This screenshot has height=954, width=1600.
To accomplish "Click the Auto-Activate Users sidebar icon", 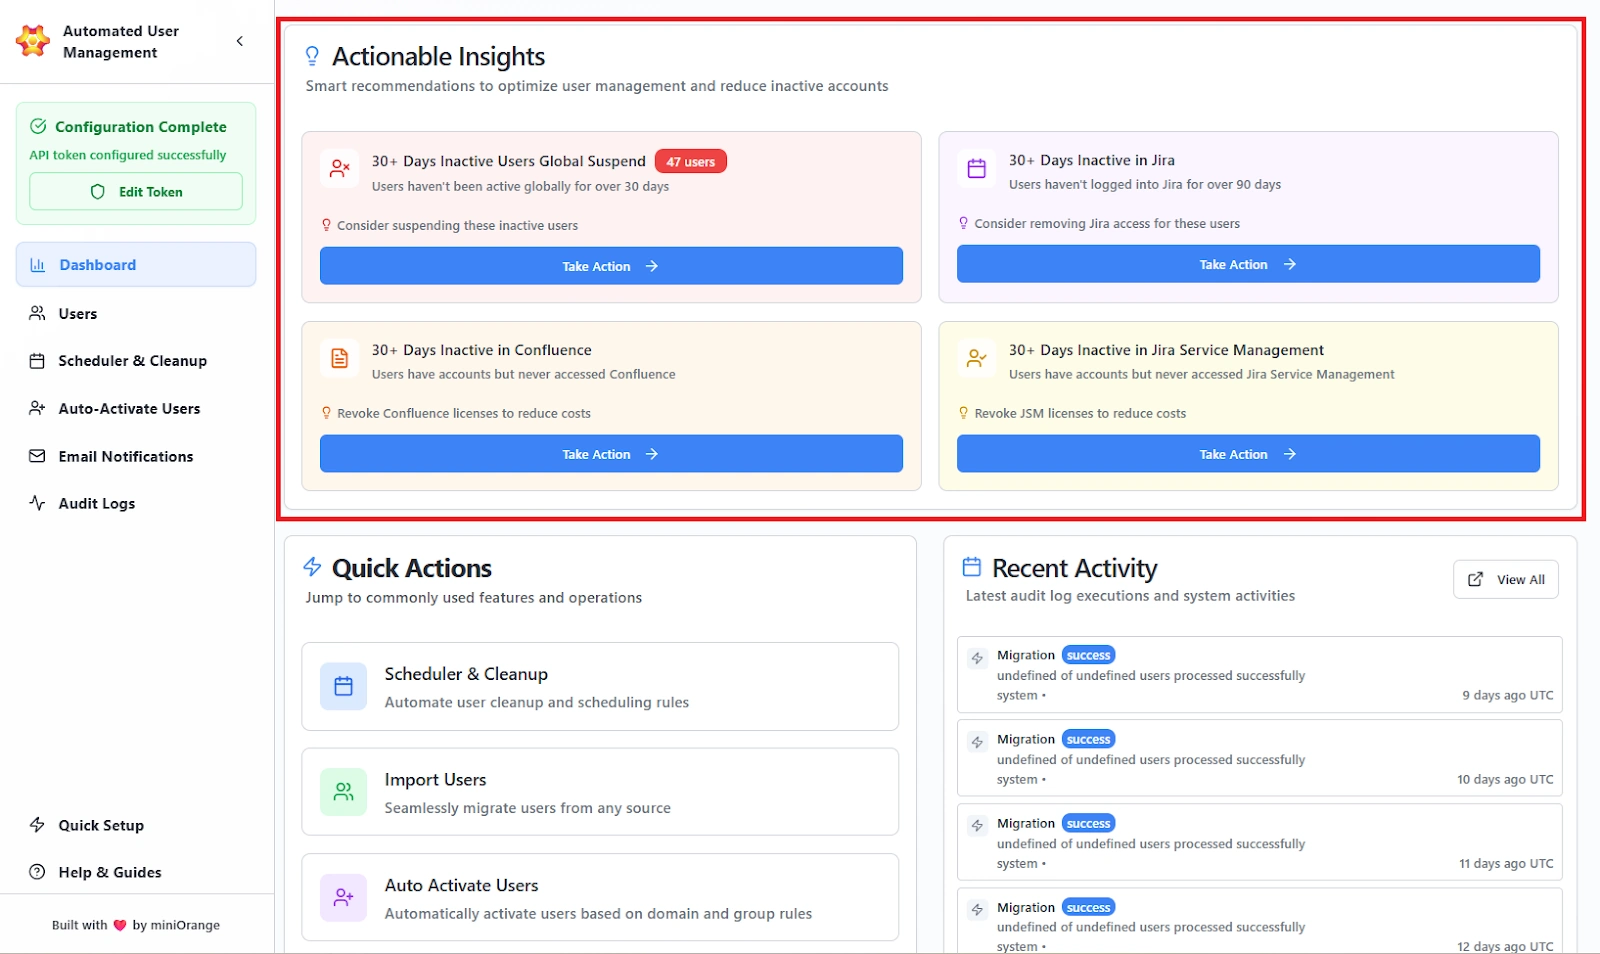I will (x=38, y=408).
